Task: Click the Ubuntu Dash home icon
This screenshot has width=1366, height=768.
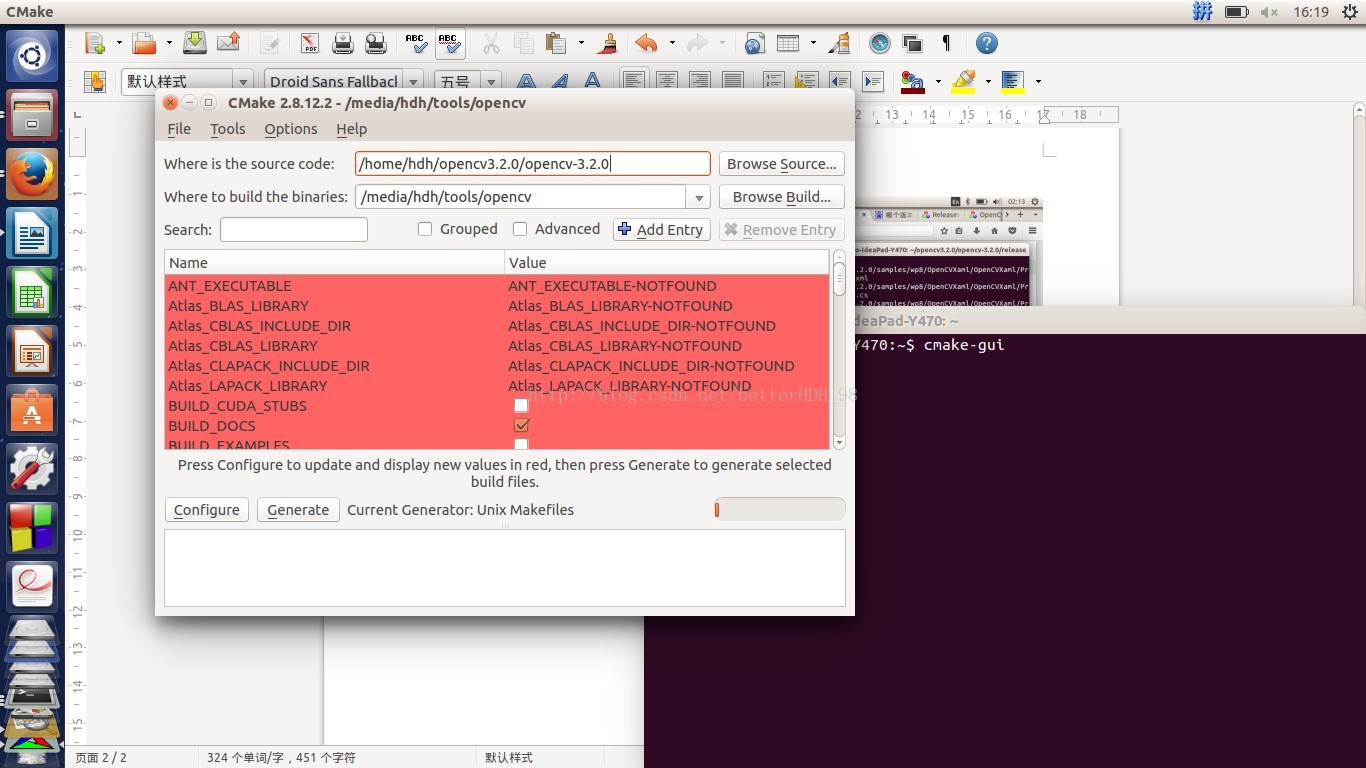Action: click(x=32, y=56)
